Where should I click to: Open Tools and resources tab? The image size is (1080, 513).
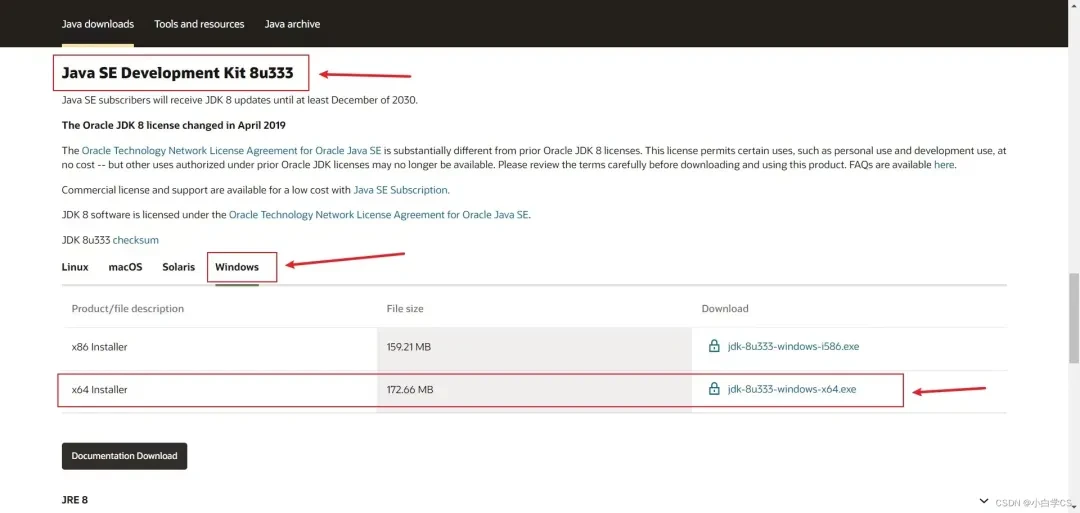click(199, 24)
